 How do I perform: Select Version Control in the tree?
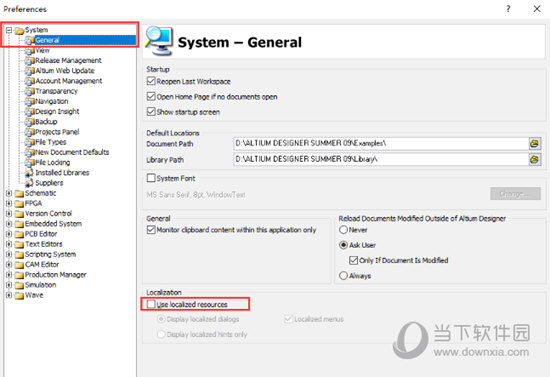(48, 214)
